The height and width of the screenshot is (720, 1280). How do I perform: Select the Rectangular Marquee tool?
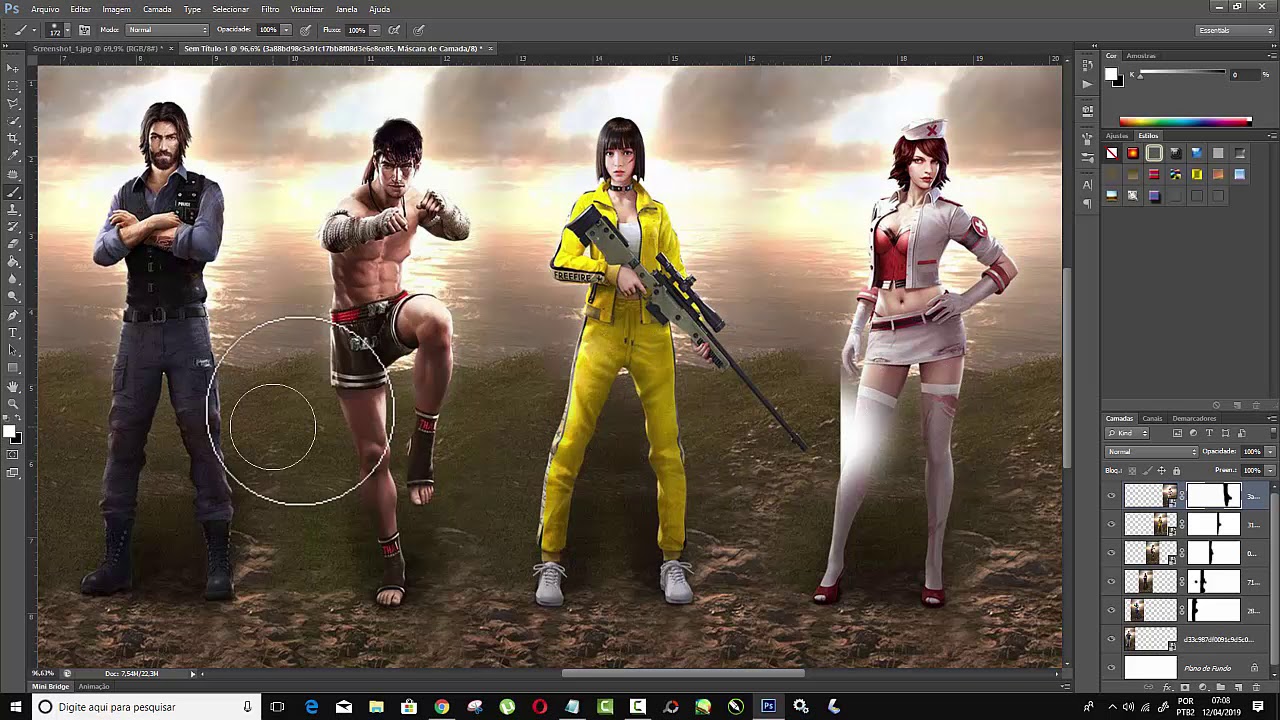point(13,86)
